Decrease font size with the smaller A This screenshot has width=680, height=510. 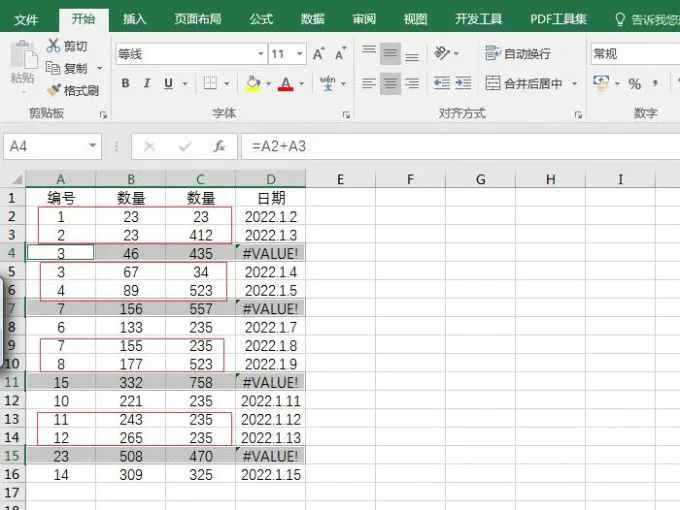click(x=340, y=54)
